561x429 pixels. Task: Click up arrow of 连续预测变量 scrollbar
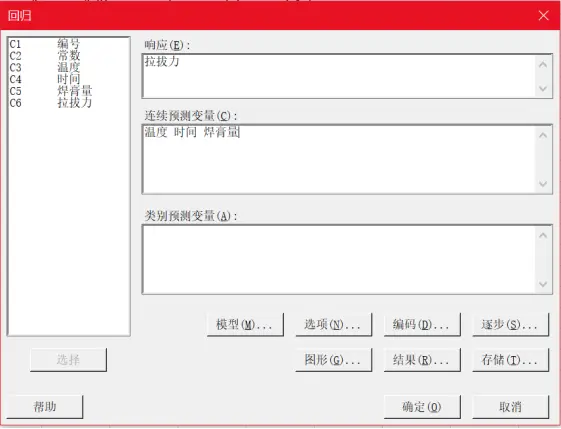543,135
